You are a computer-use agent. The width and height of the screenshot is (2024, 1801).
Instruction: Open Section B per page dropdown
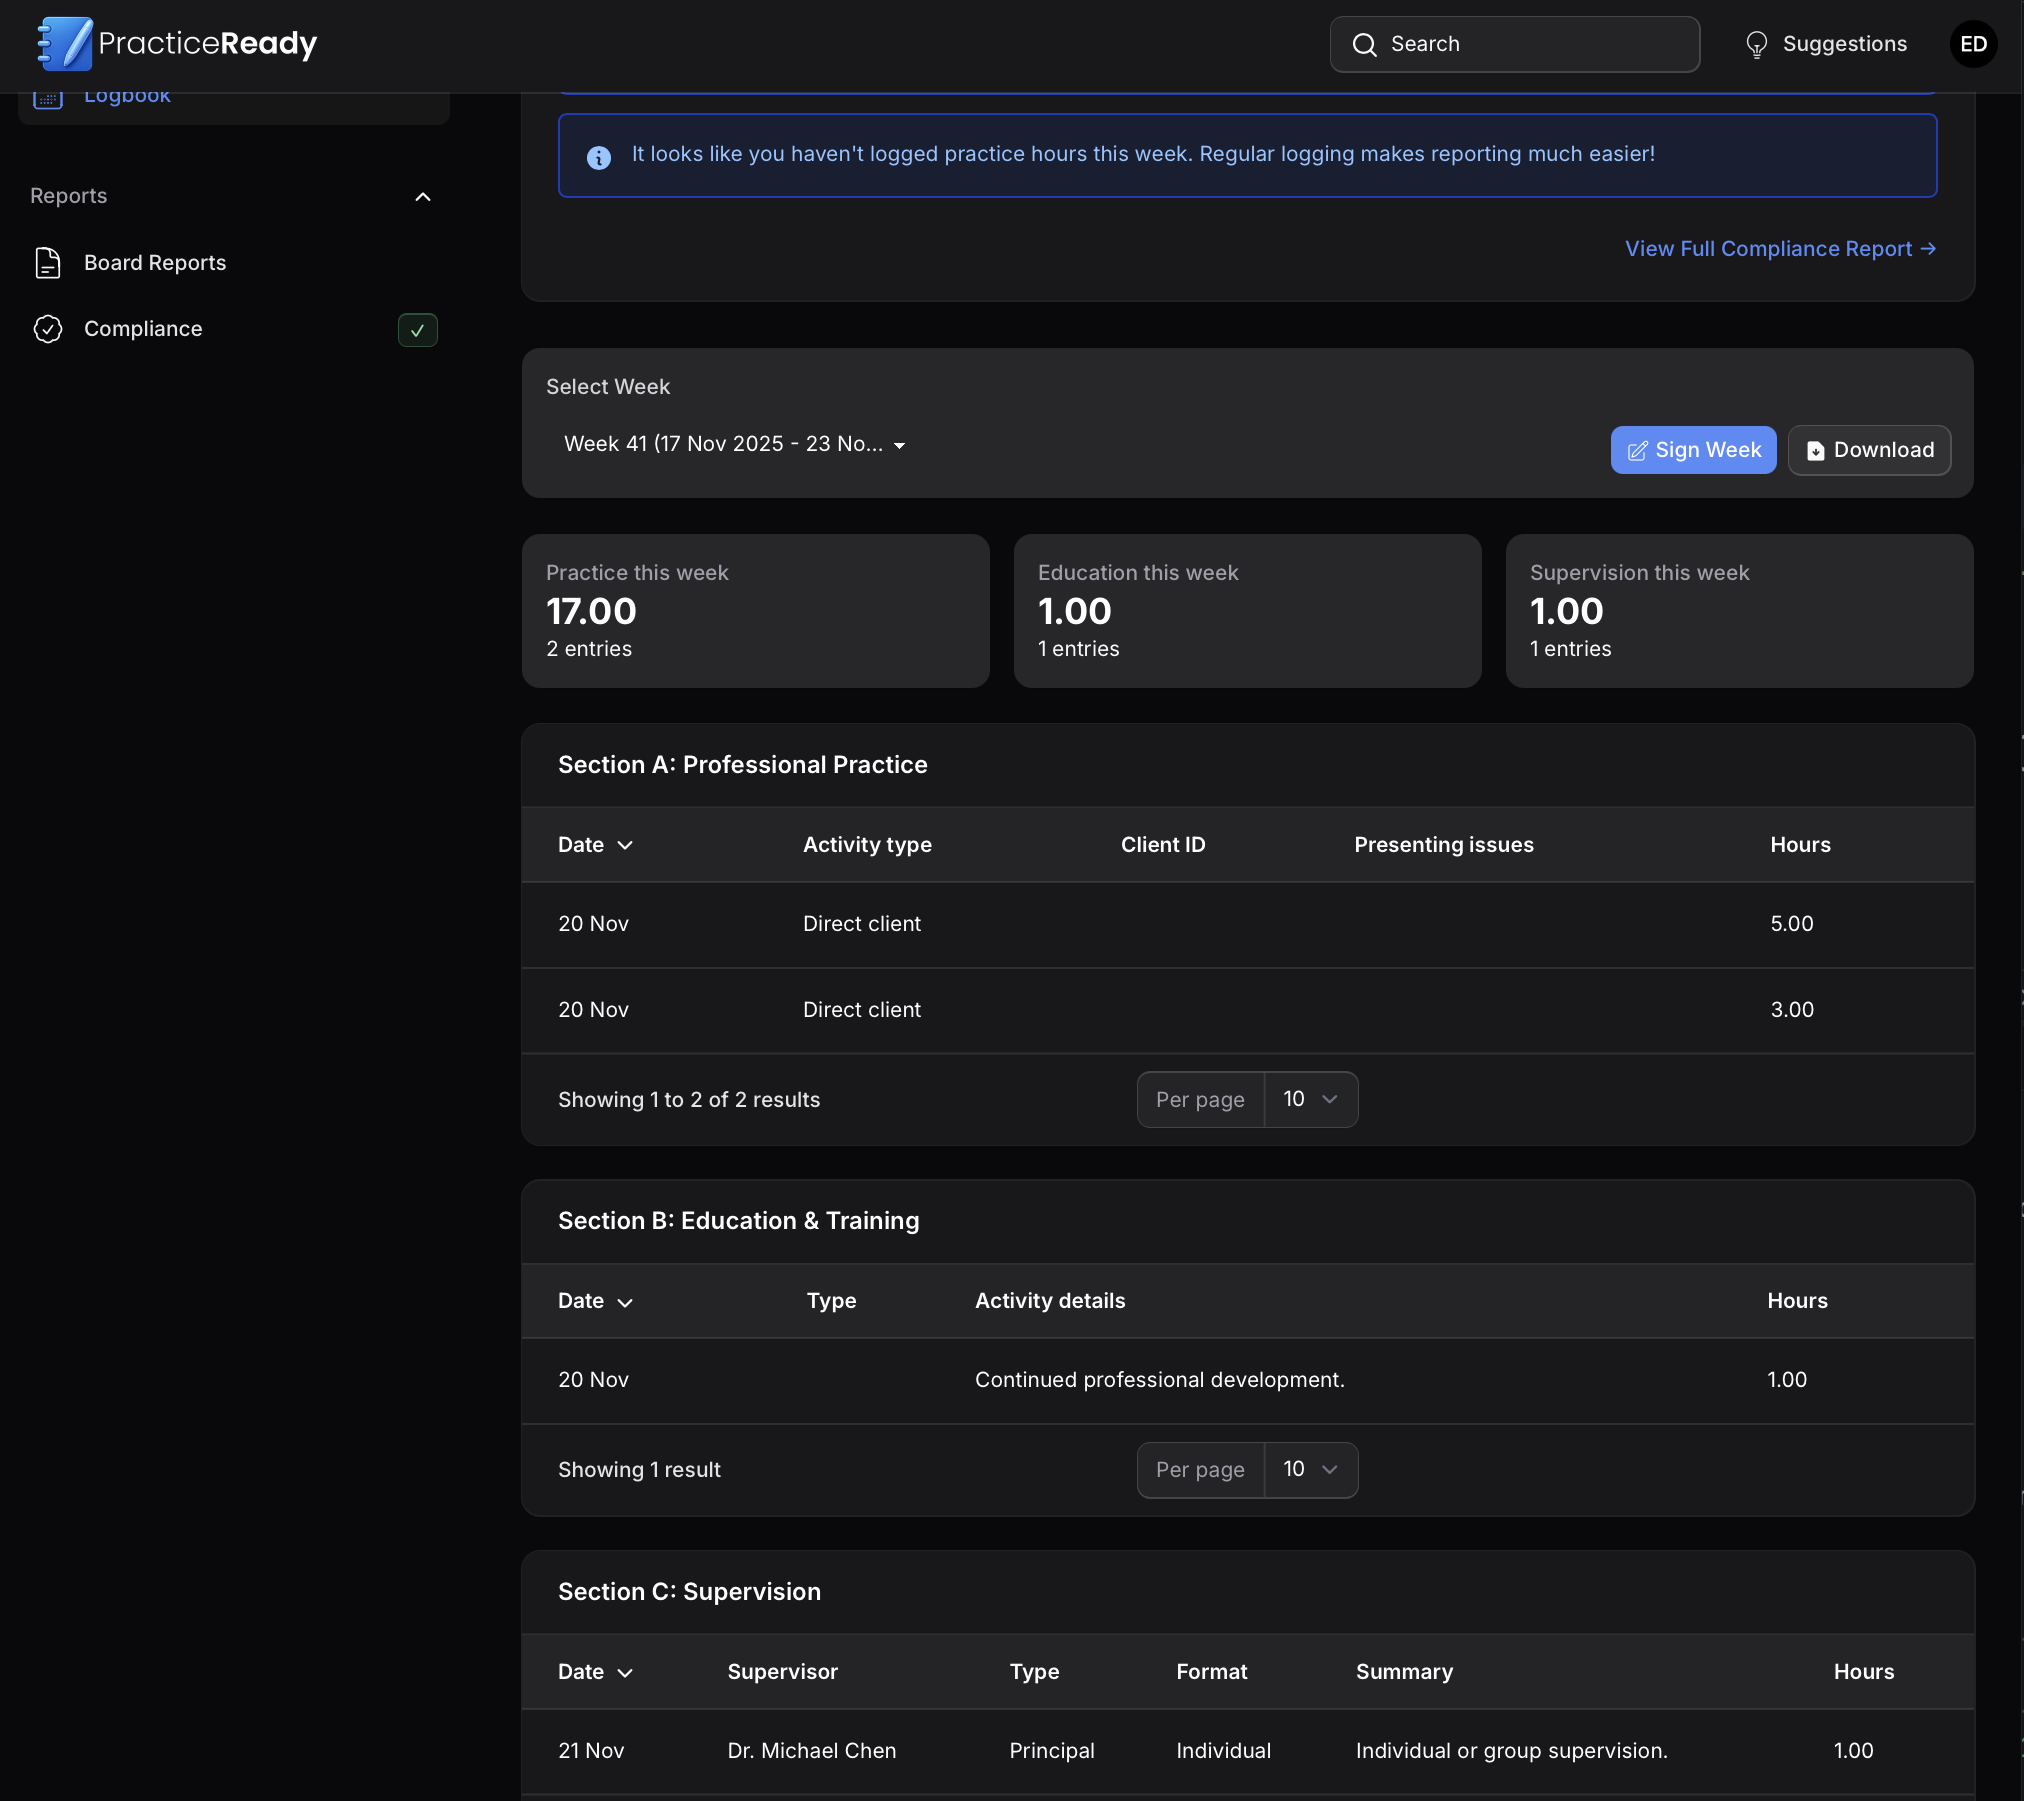tap(1310, 1470)
